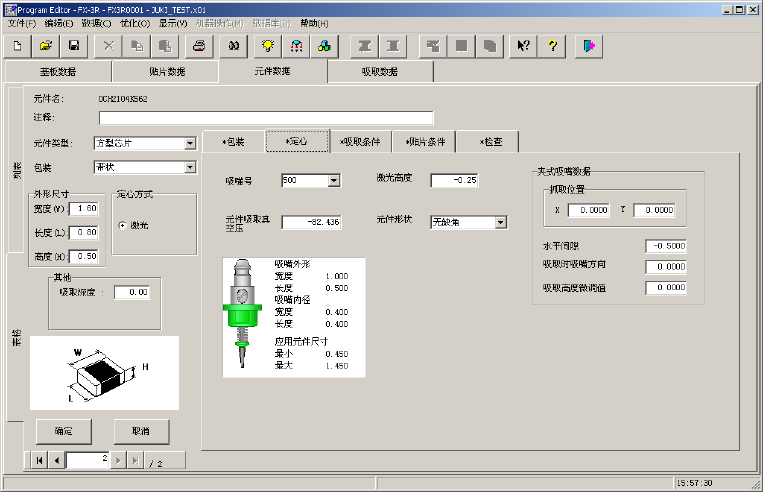Click the 注释 comment input field
This screenshot has width=763, height=492.
click(x=266, y=118)
